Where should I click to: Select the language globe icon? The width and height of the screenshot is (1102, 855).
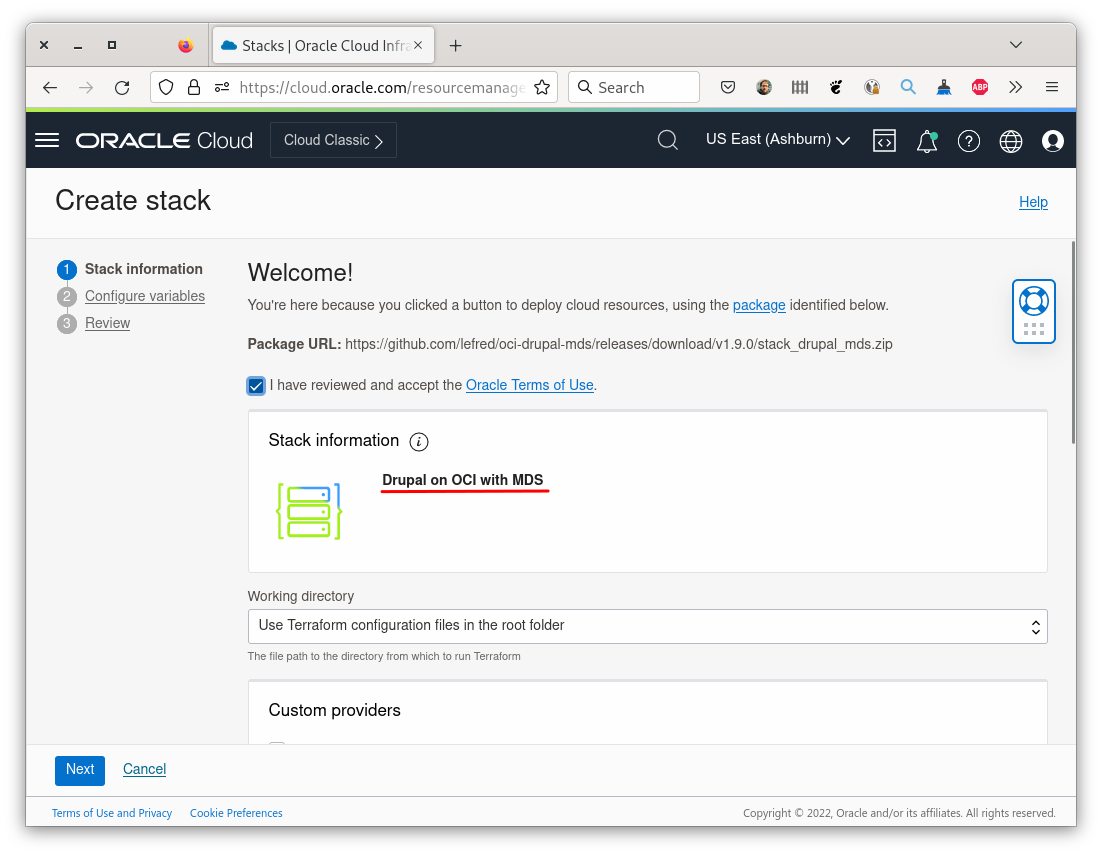1010,140
